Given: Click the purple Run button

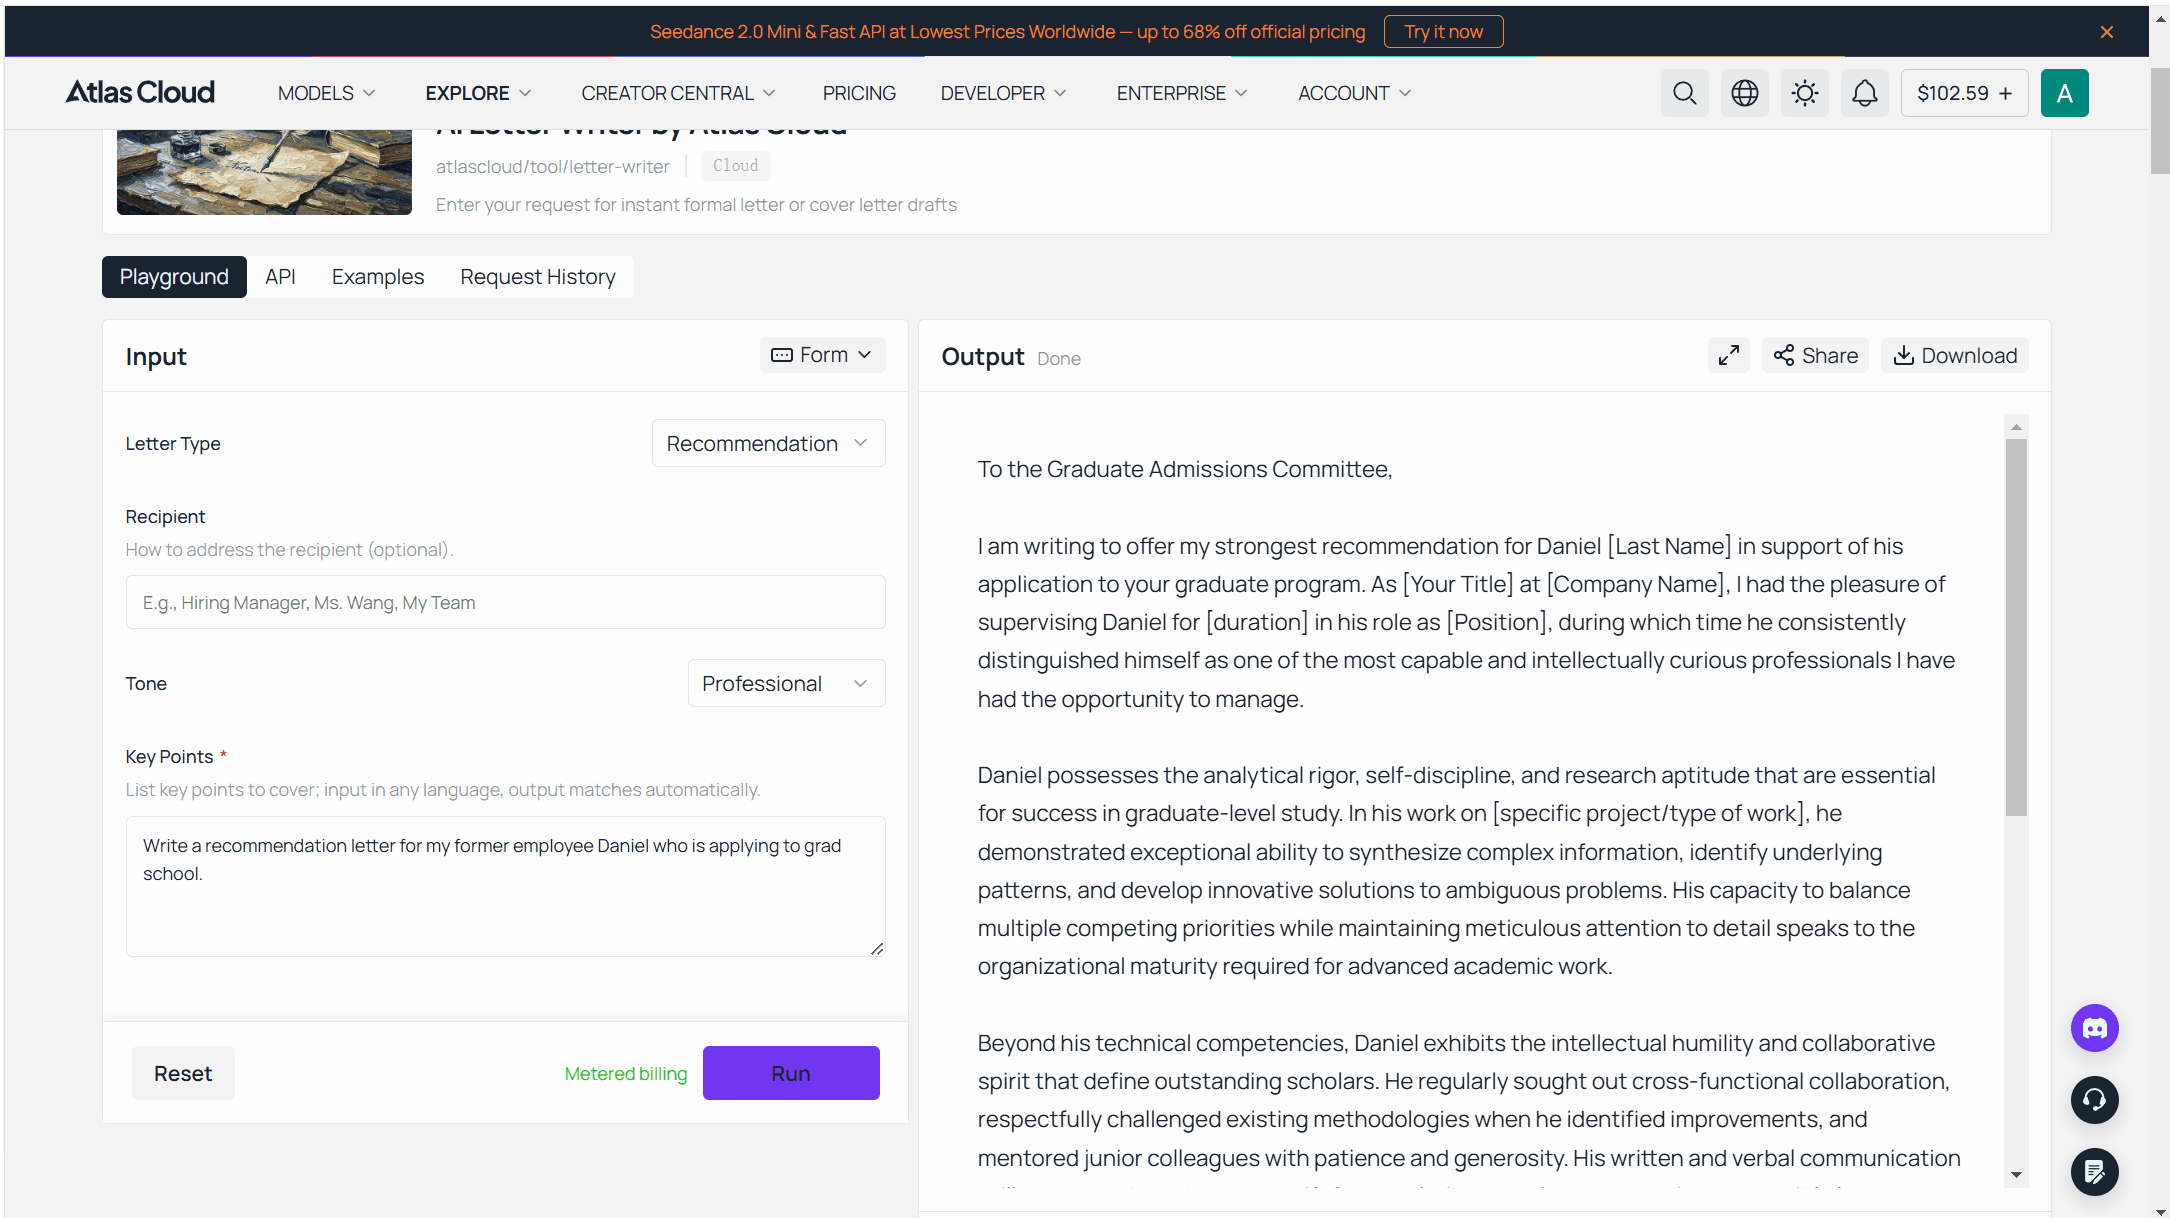Looking at the screenshot, I should (x=791, y=1073).
